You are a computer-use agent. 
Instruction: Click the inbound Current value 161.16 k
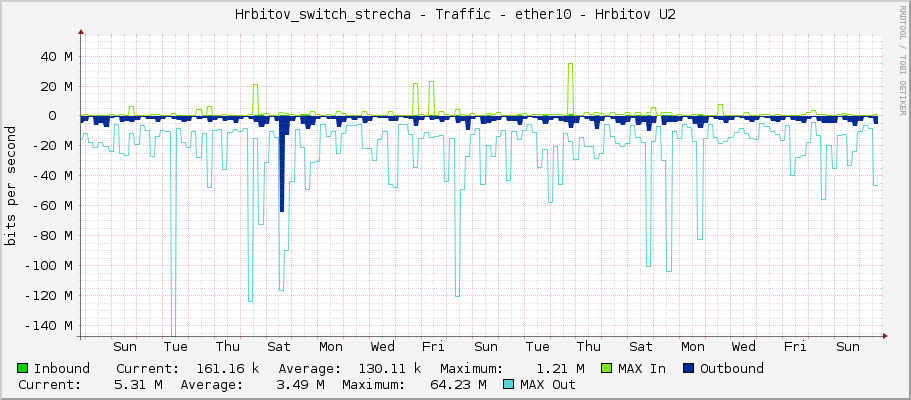pyautogui.click(x=227, y=369)
